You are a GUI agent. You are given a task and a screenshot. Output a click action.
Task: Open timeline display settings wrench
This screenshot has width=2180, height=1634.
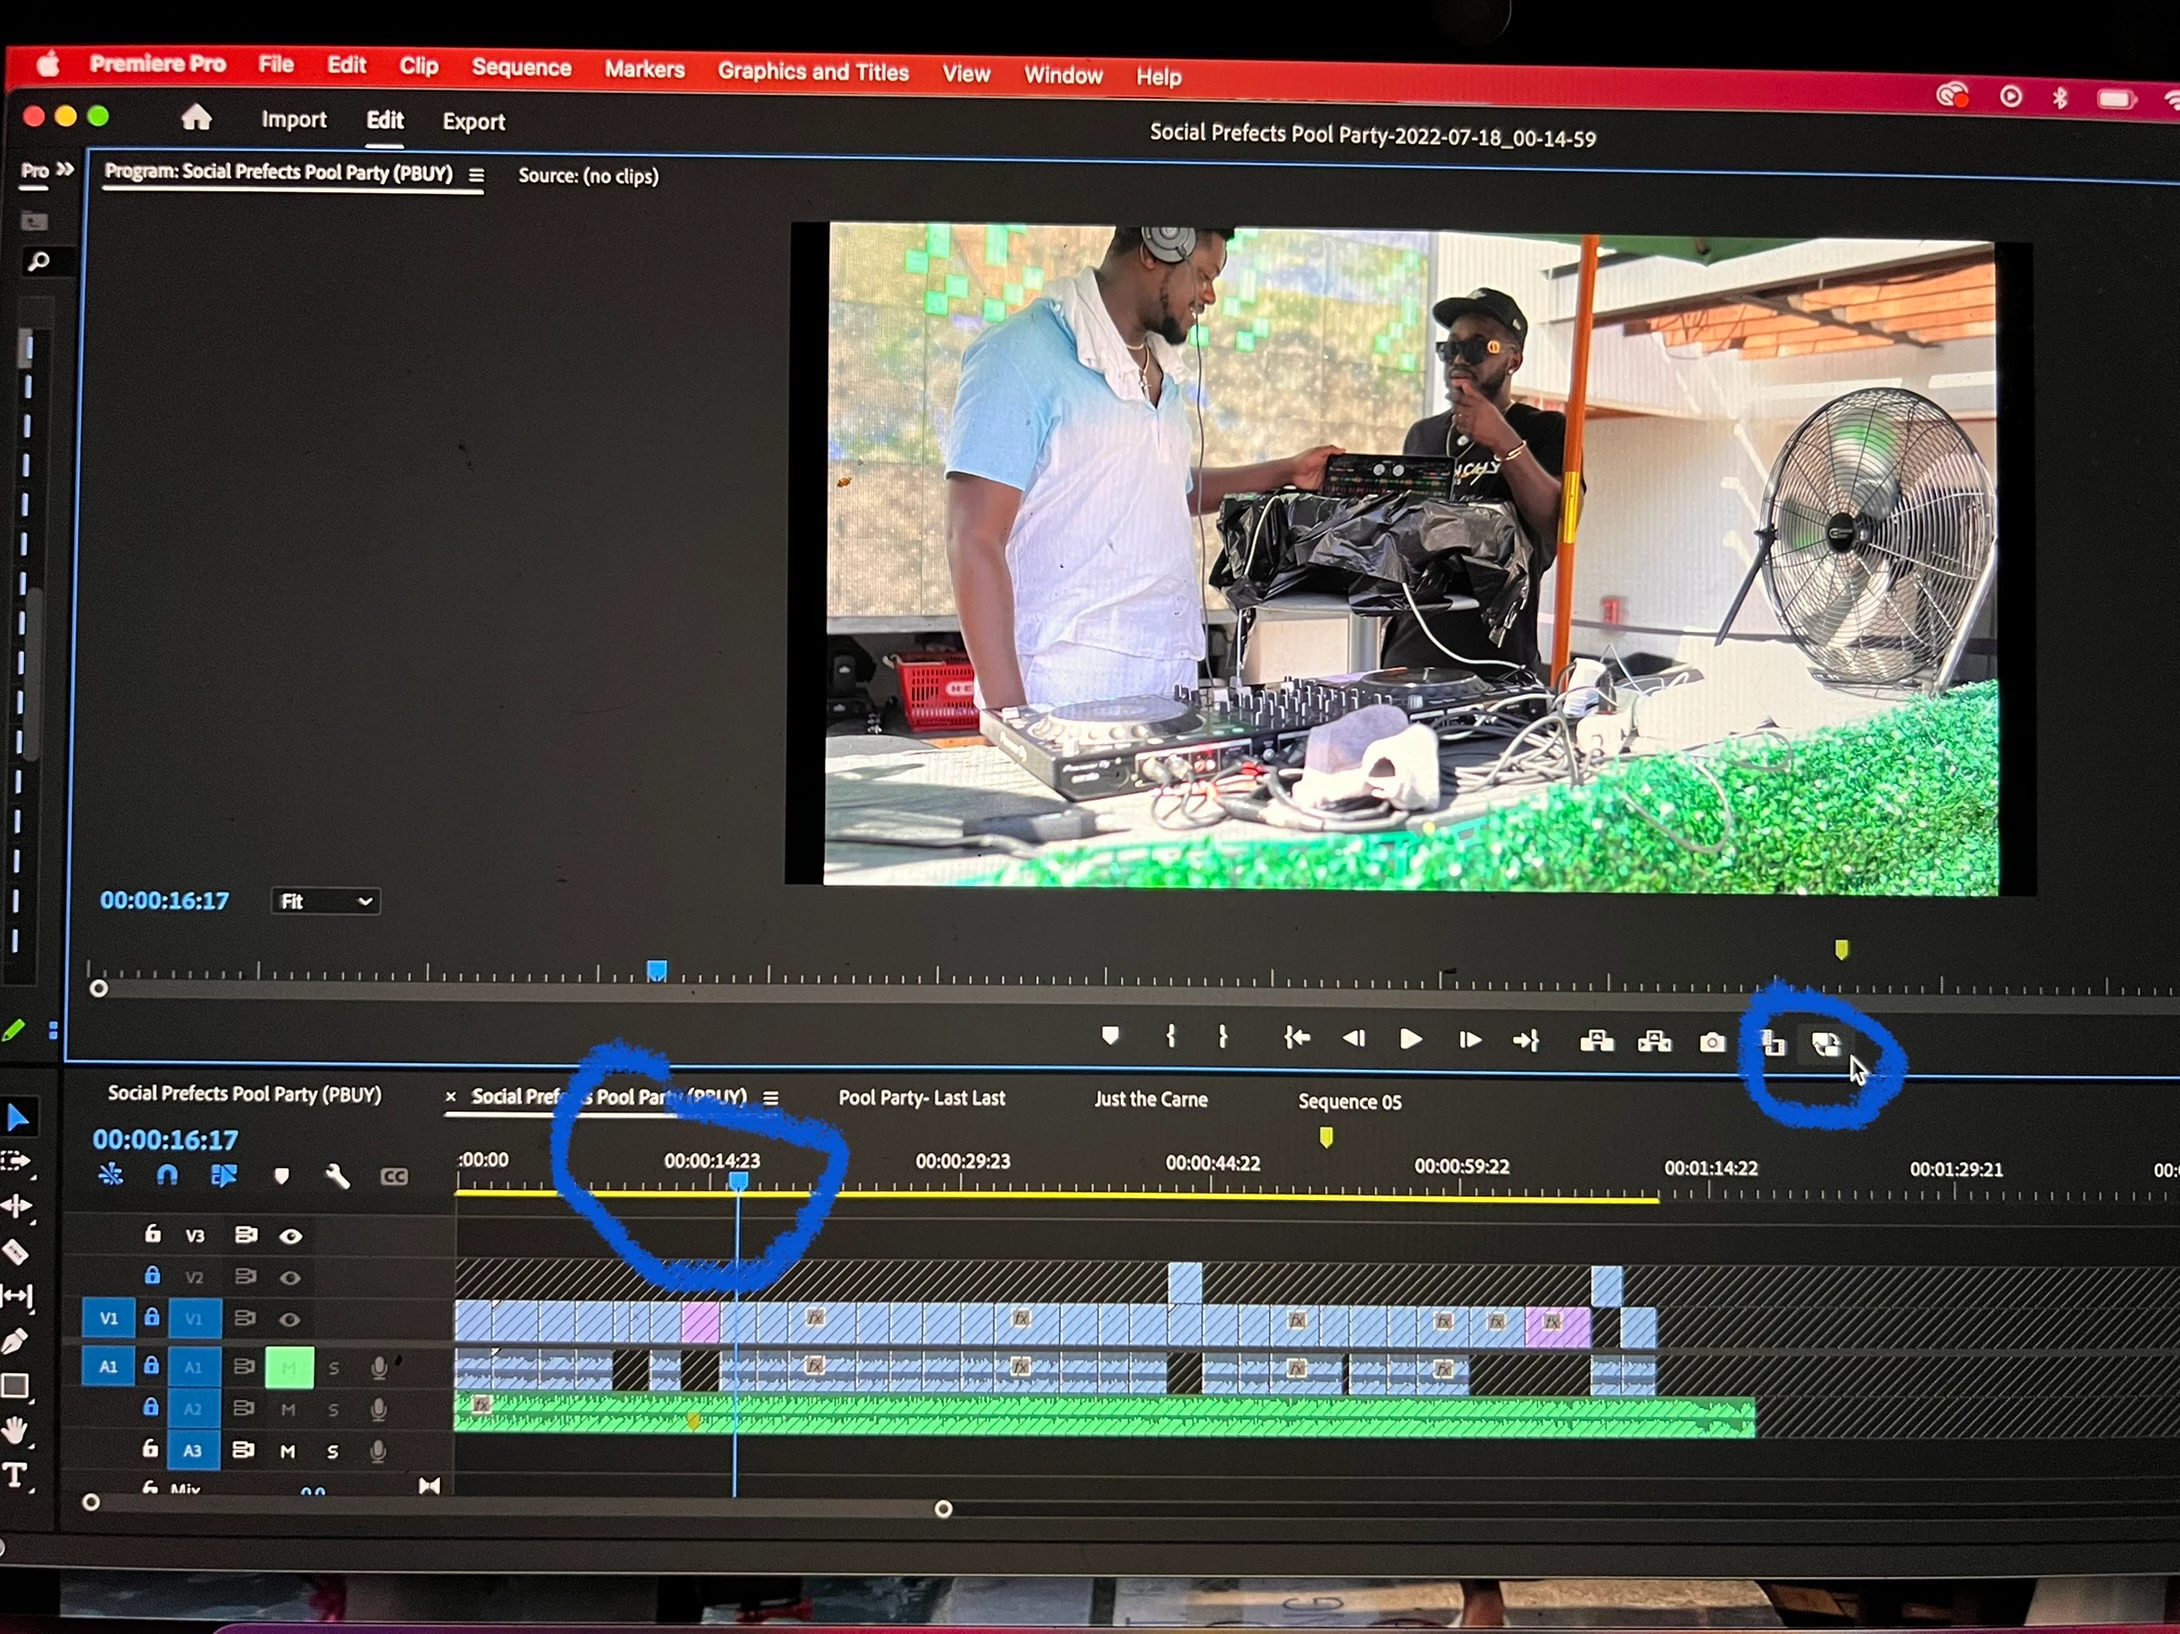tap(337, 1176)
